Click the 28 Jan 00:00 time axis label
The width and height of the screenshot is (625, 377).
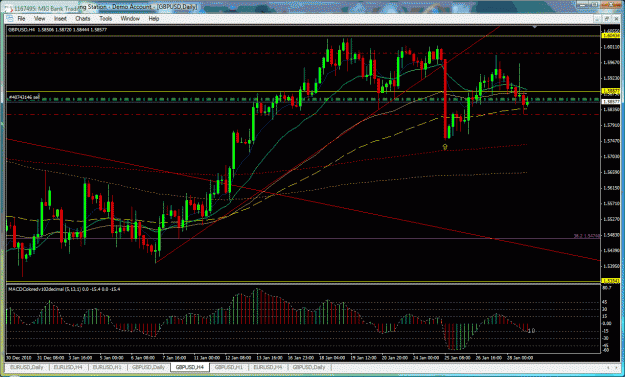pos(520,357)
